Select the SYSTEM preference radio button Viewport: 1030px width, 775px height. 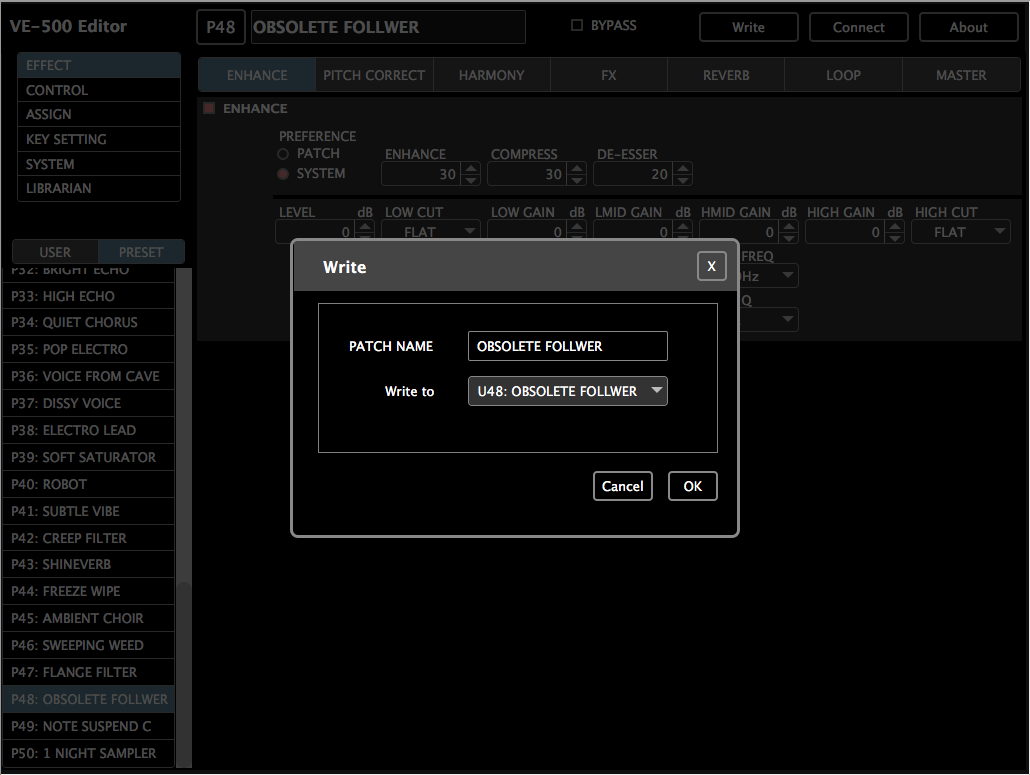tap(283, 174)
